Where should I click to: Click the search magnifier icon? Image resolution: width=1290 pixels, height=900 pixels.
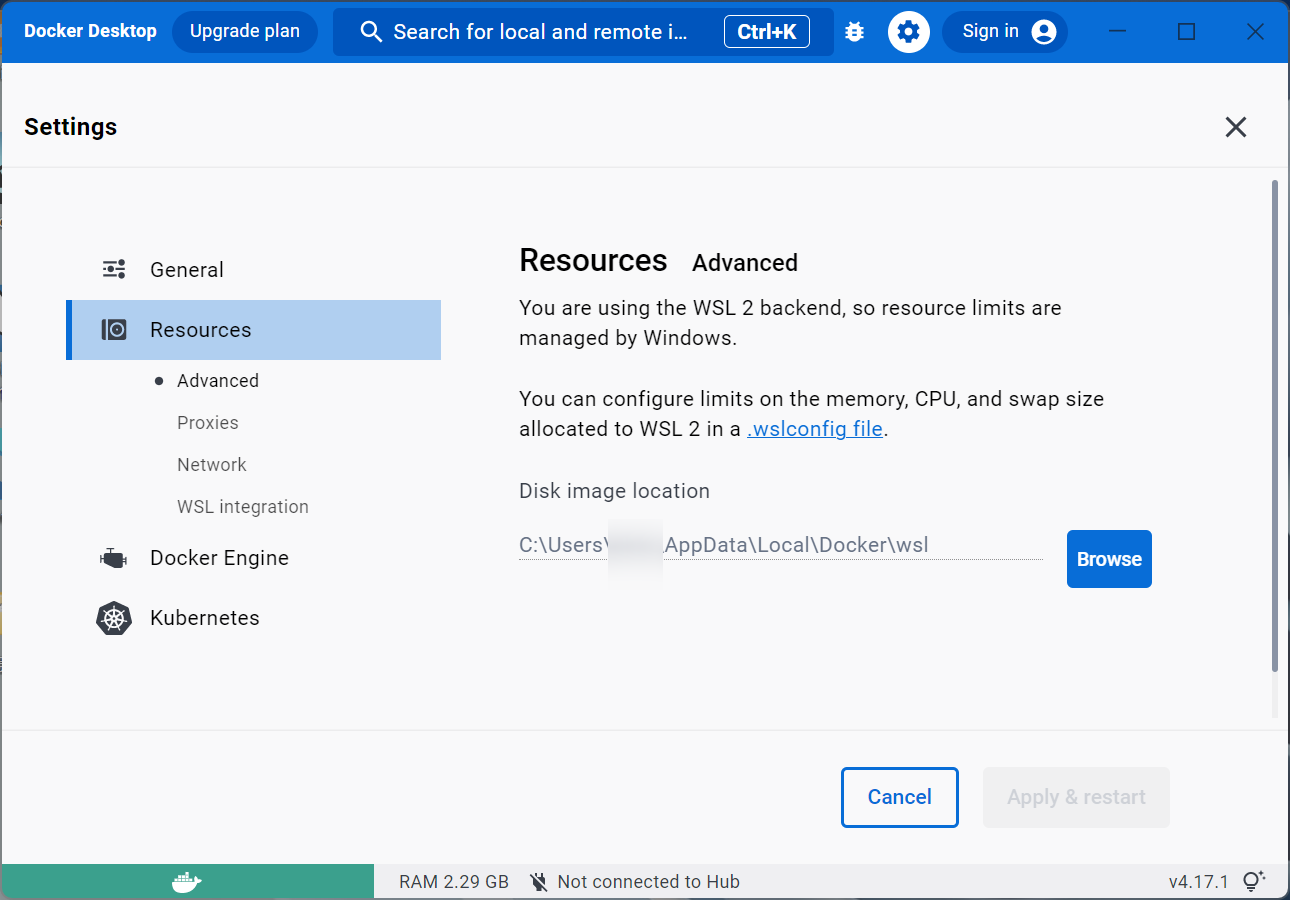pos(371,32)
